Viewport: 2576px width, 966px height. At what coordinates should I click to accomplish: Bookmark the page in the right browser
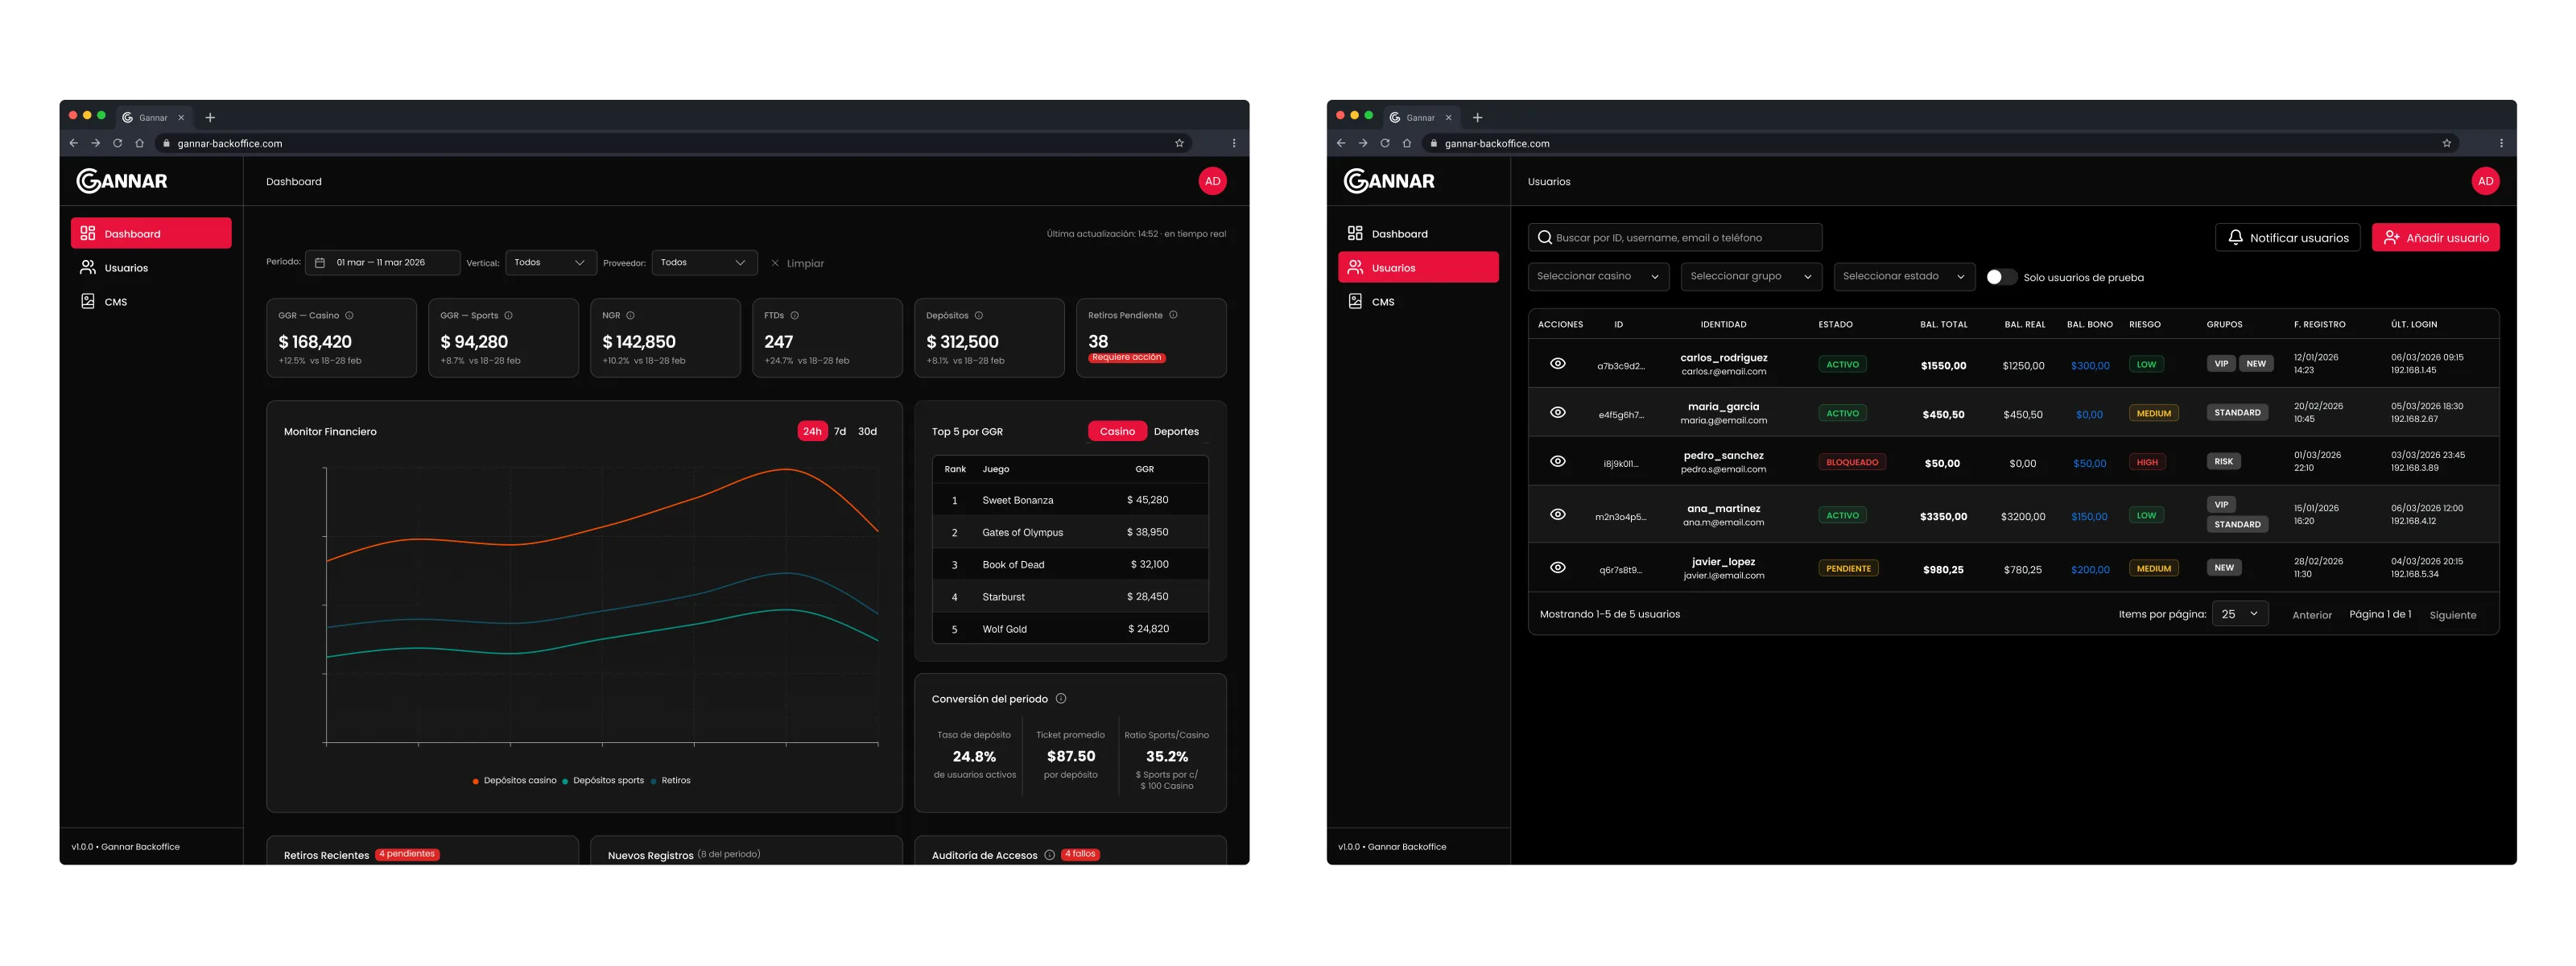click(x=2446, y=143)
